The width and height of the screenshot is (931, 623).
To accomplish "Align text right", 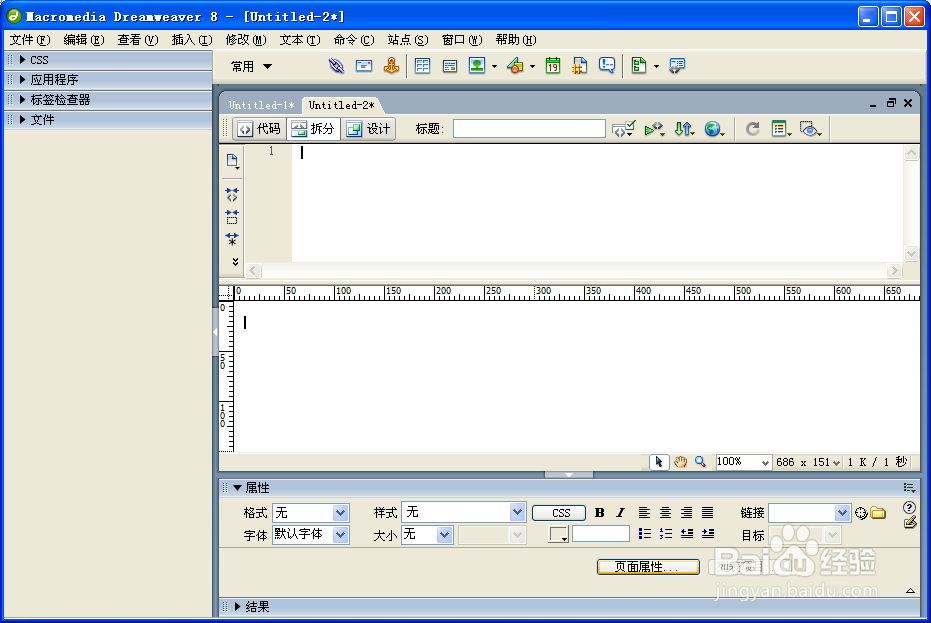I will coord(686,513).
